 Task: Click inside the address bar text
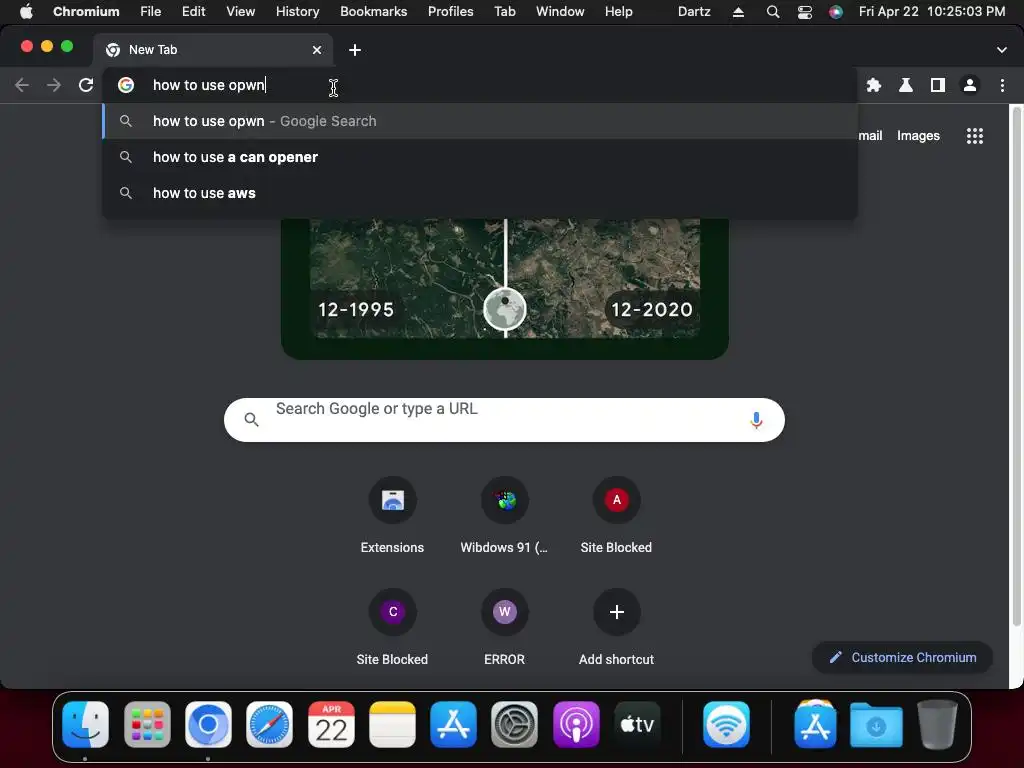pyautogui.click(x=209, y=85)
